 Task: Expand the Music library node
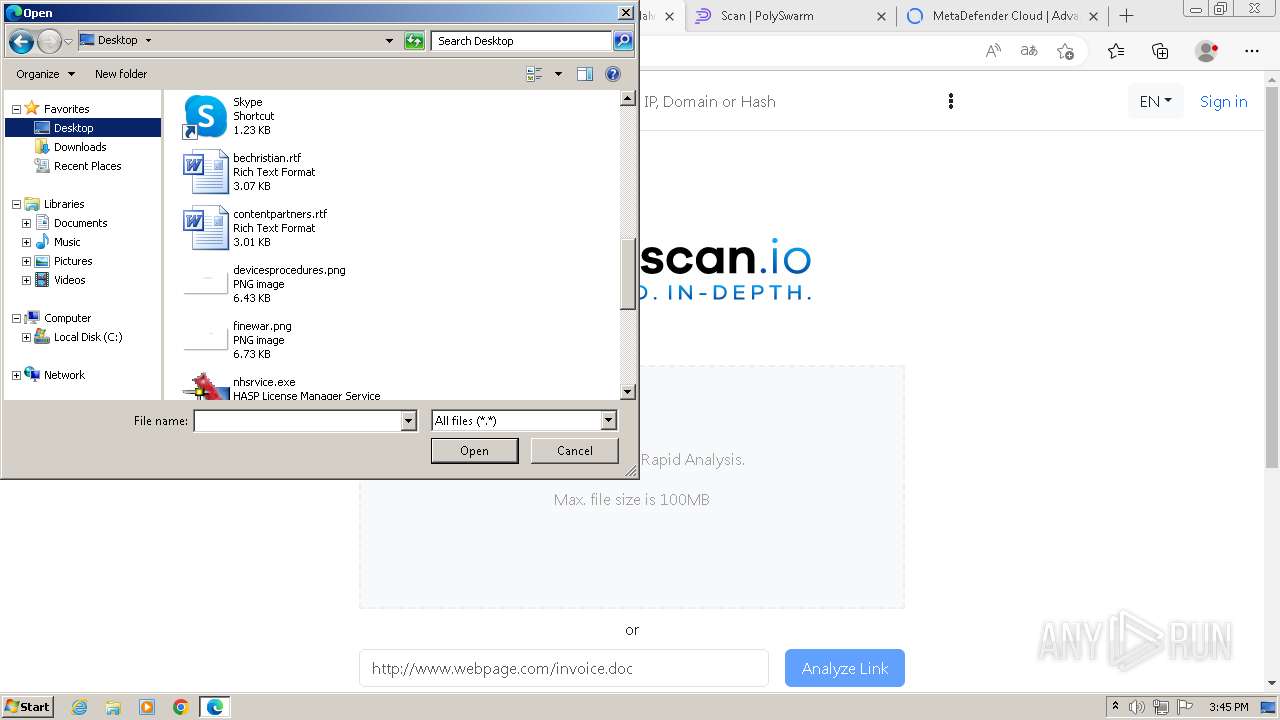pos(26,242)
